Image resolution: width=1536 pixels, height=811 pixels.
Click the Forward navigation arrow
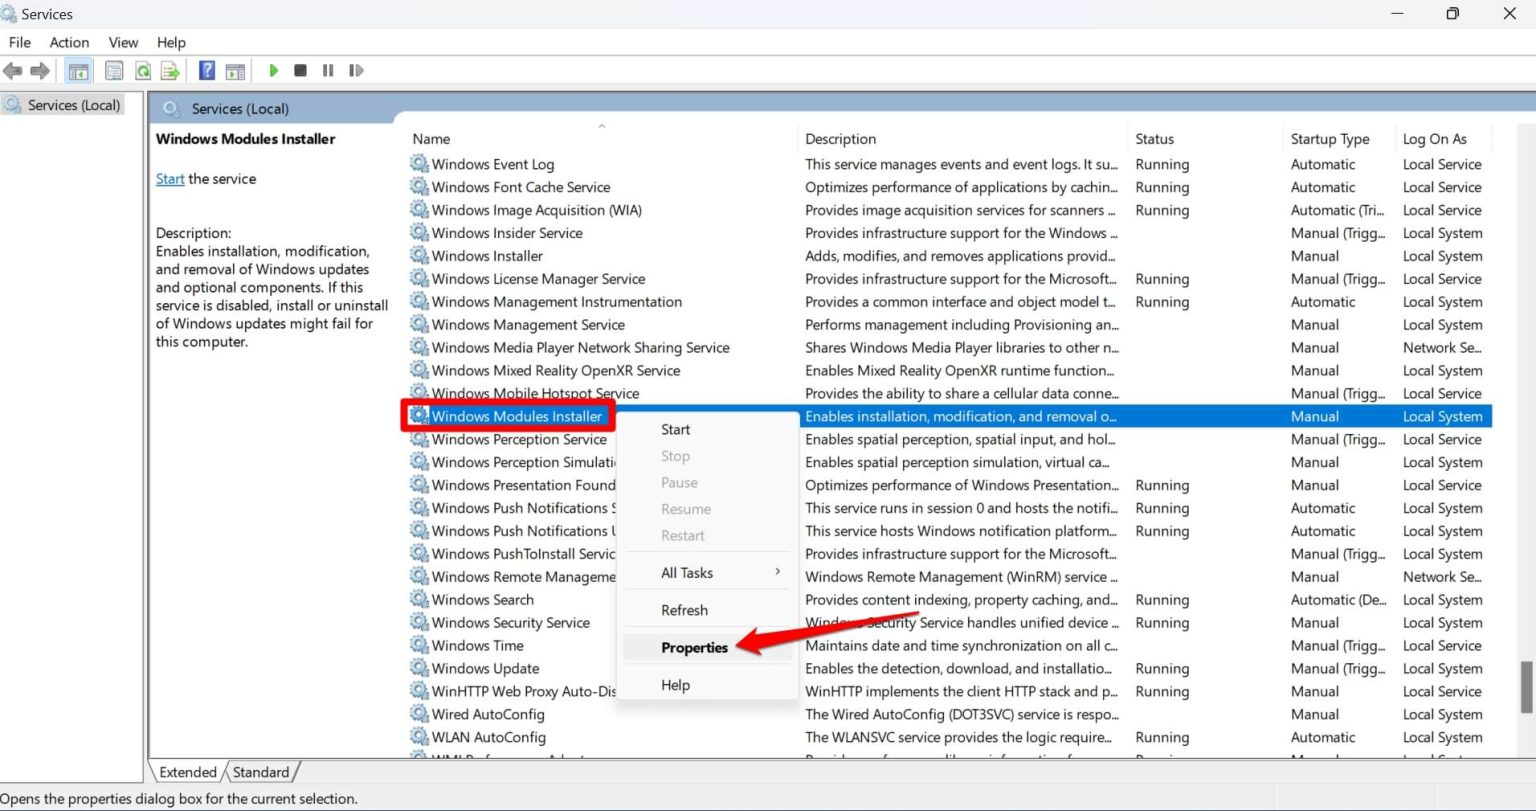click(x=40, y=70)
